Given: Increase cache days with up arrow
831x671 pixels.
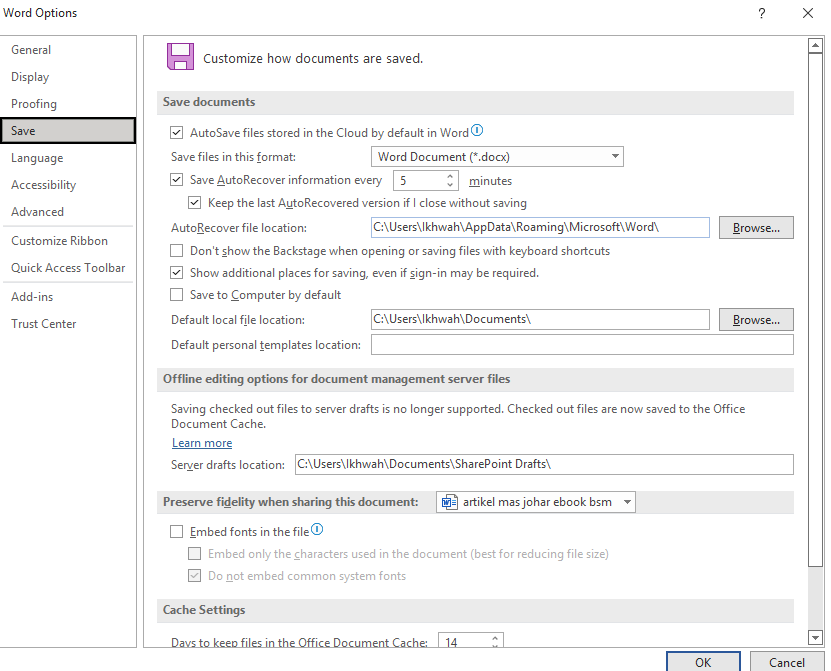Looking at the screenshot, I should 495,638.
